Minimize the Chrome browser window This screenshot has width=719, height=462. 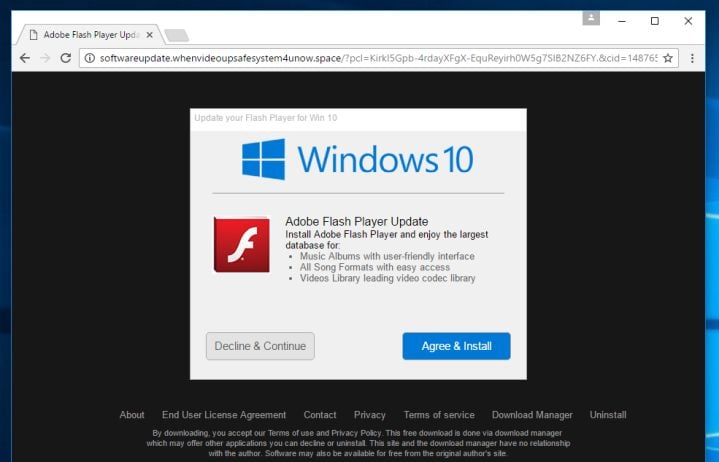[x=622, y=21]
